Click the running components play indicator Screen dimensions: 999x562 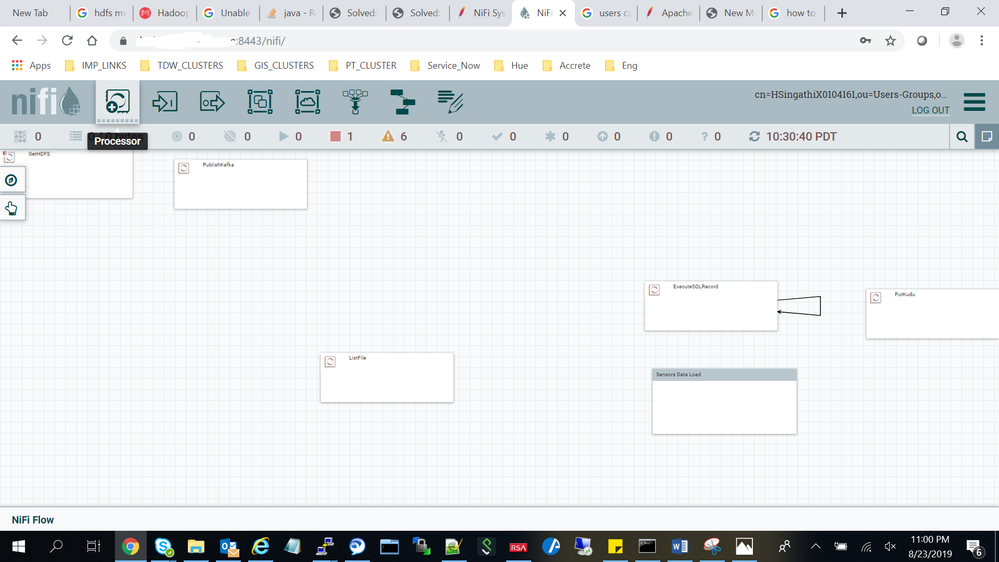[x=284, y=136]
